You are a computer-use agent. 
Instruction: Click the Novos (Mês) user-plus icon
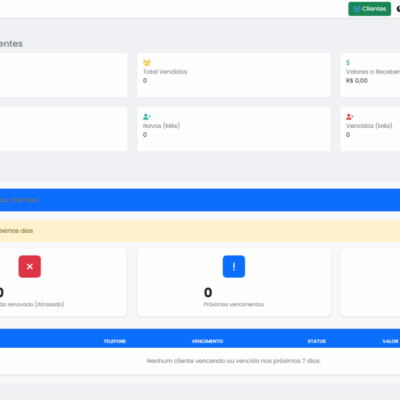[x=147, y=117]
